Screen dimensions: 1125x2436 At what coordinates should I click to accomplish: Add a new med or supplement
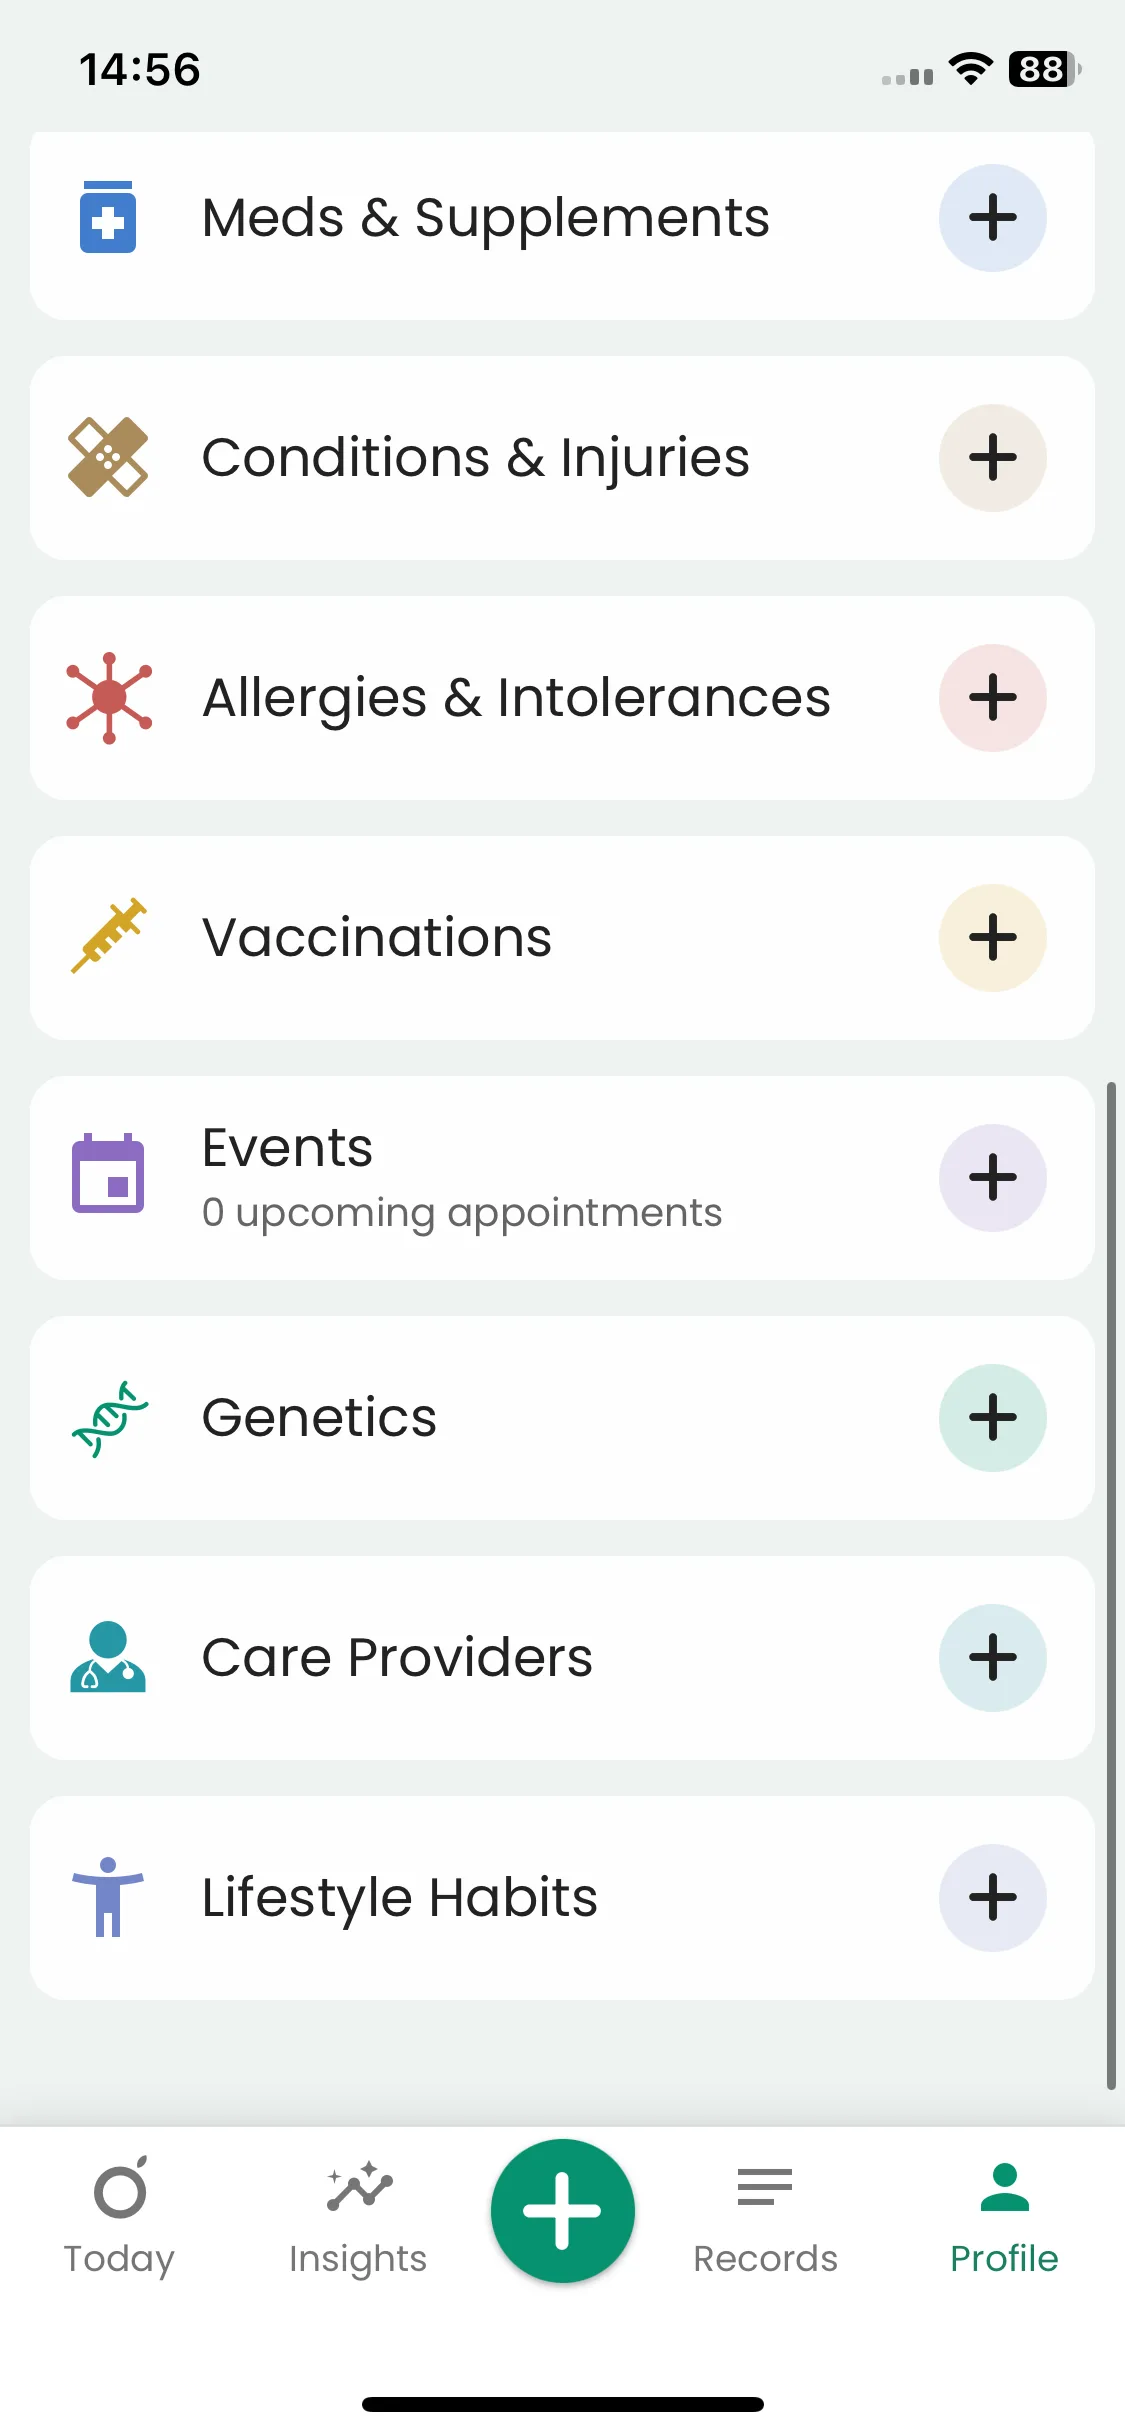992,218
